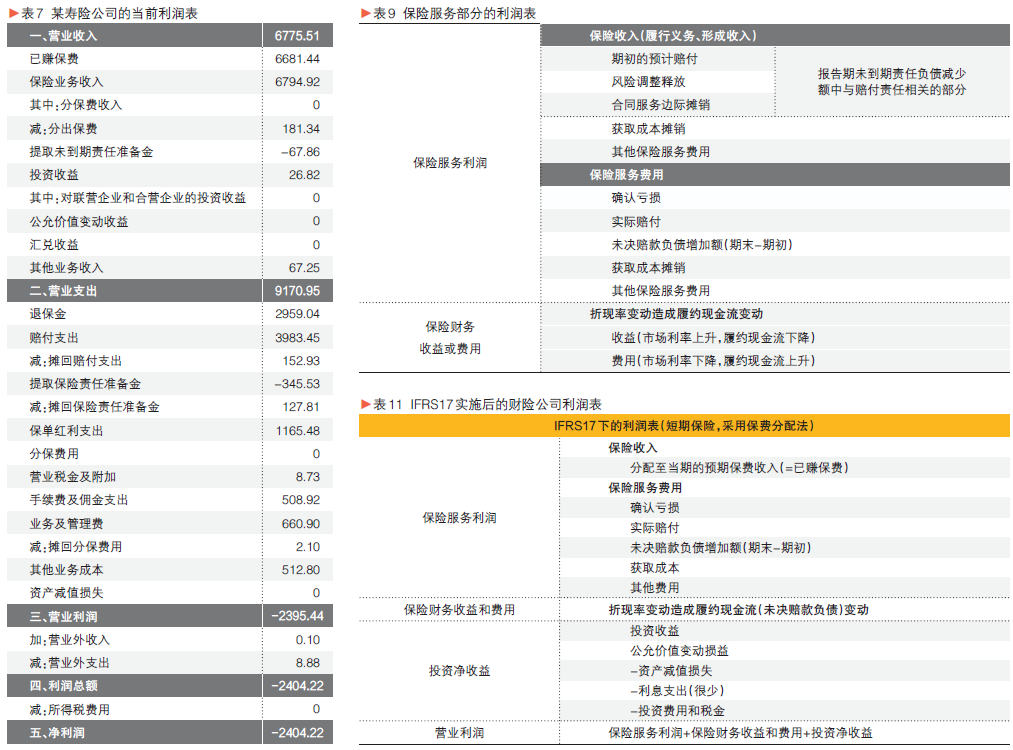
Task: Select 保险服务利润+保险财务收益和费用+投资净收益 formula
Action: [x=740, y=733]
